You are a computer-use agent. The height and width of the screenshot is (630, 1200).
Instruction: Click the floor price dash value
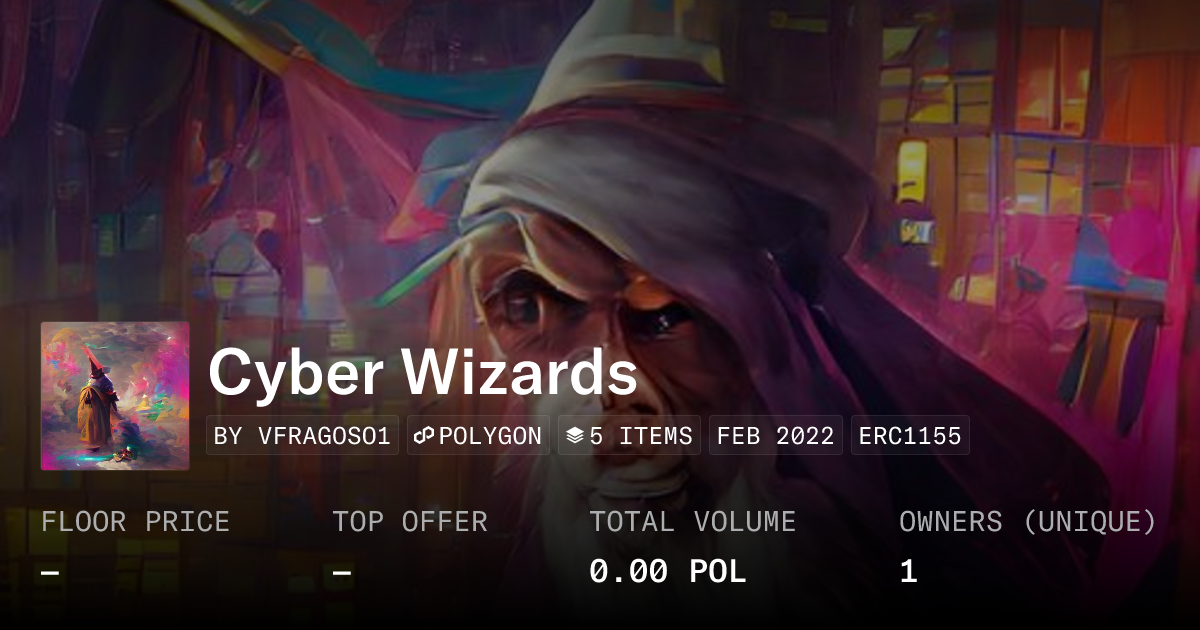(x=51, y=573)
